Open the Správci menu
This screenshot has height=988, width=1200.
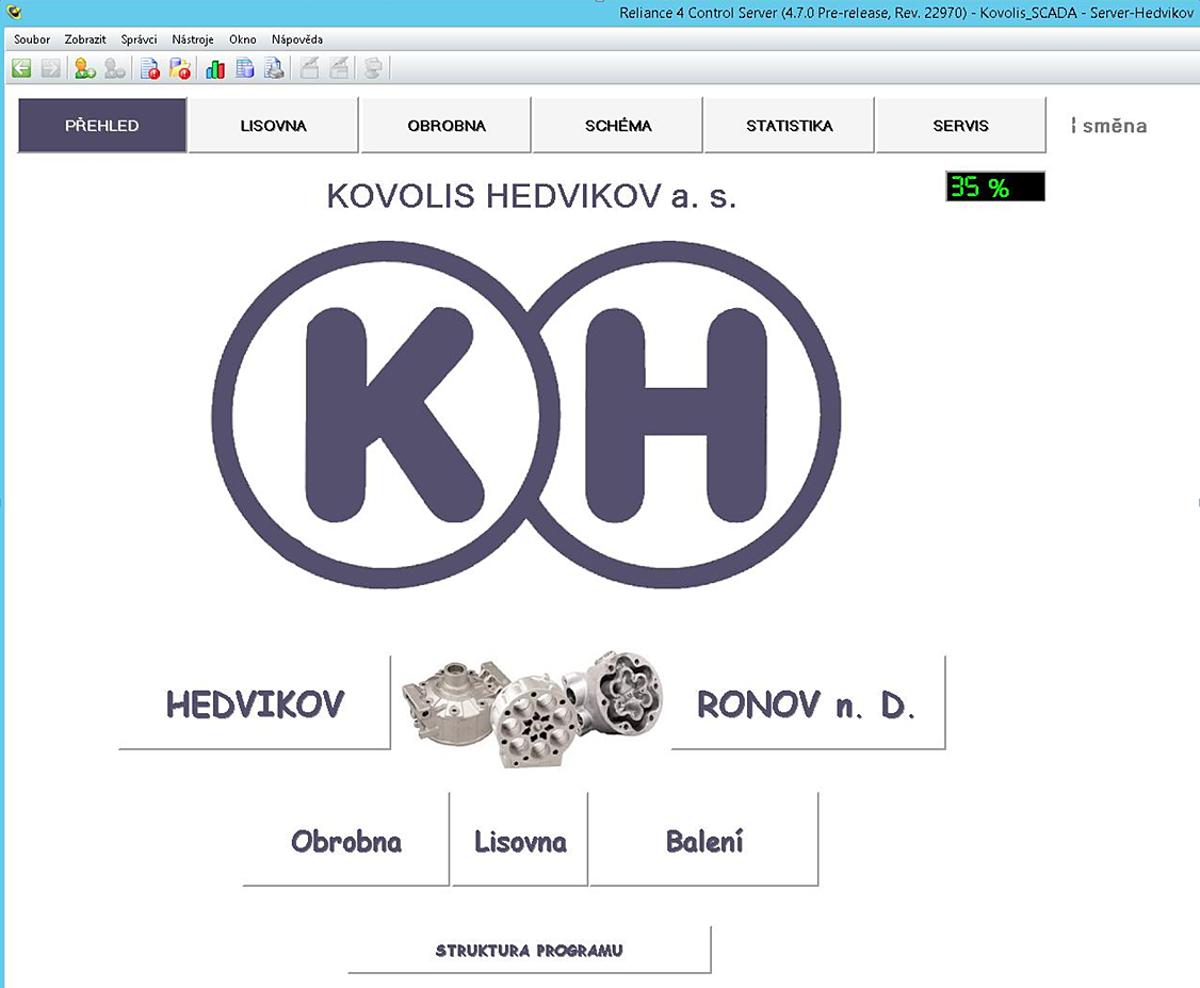(139, 40)
